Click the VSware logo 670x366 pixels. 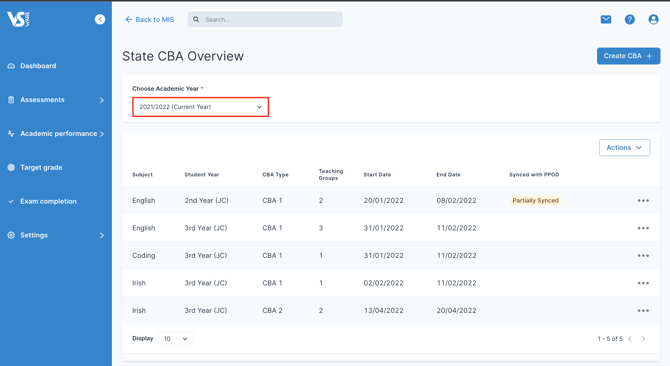tap(18, 19)
